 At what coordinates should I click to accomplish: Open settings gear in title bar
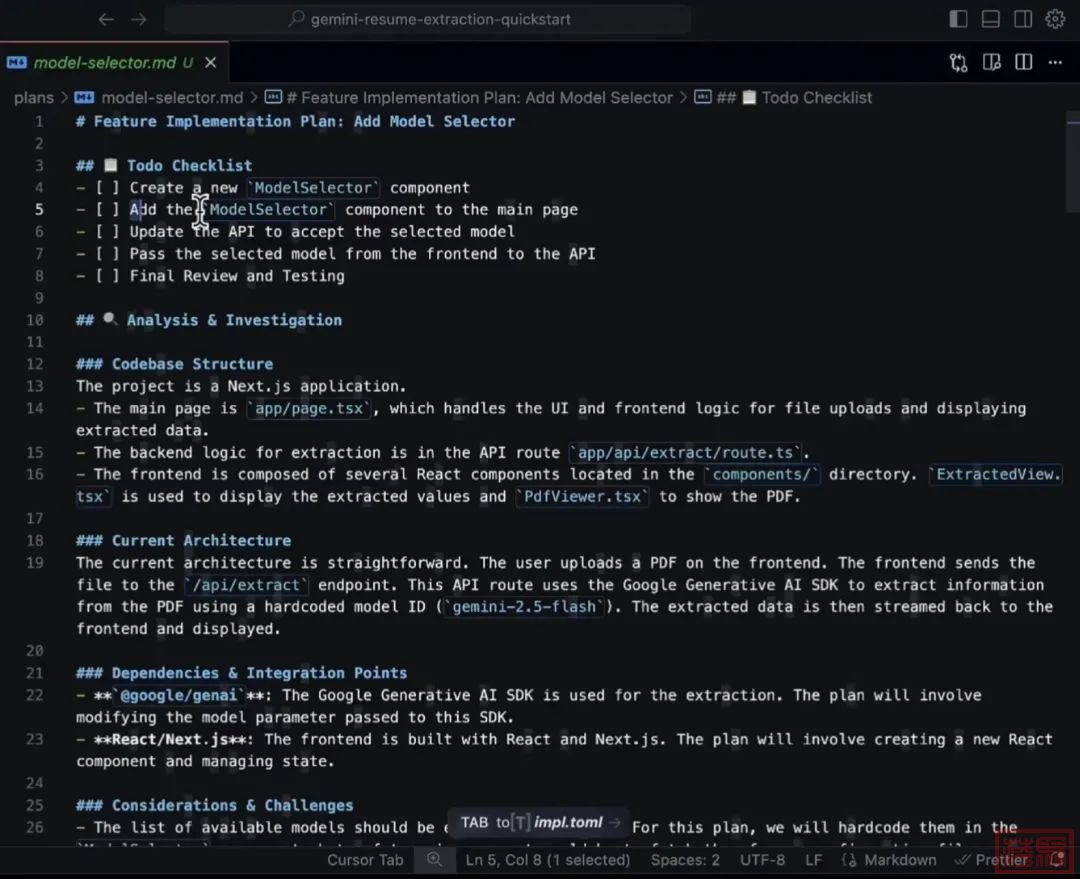tap(1055, 19)
